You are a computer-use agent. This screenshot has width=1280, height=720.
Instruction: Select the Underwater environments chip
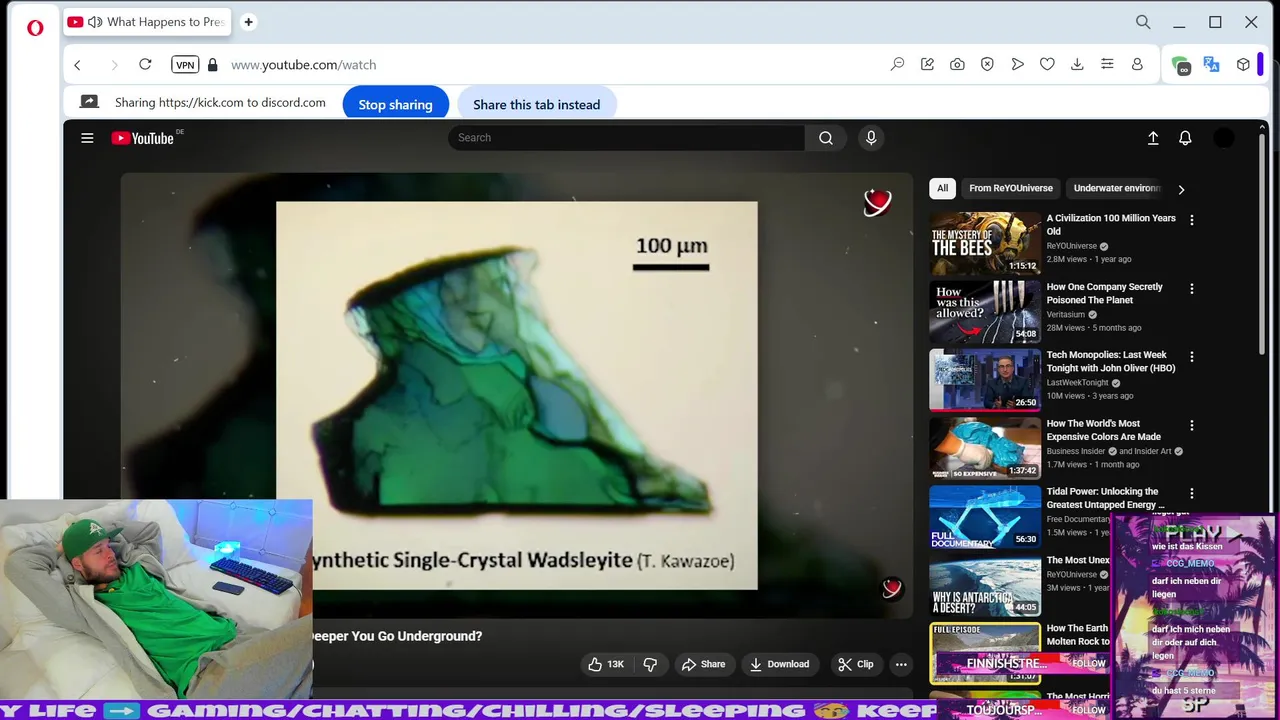(x=1116, y=188)
